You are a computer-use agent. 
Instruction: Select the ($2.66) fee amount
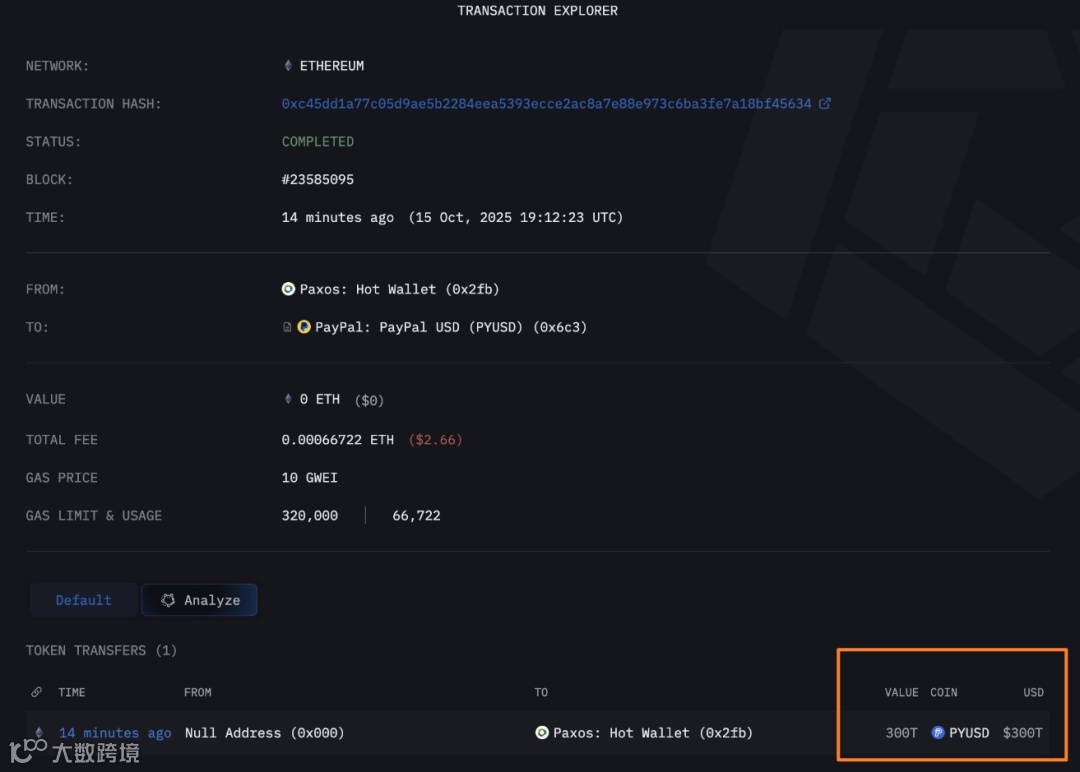435,439
